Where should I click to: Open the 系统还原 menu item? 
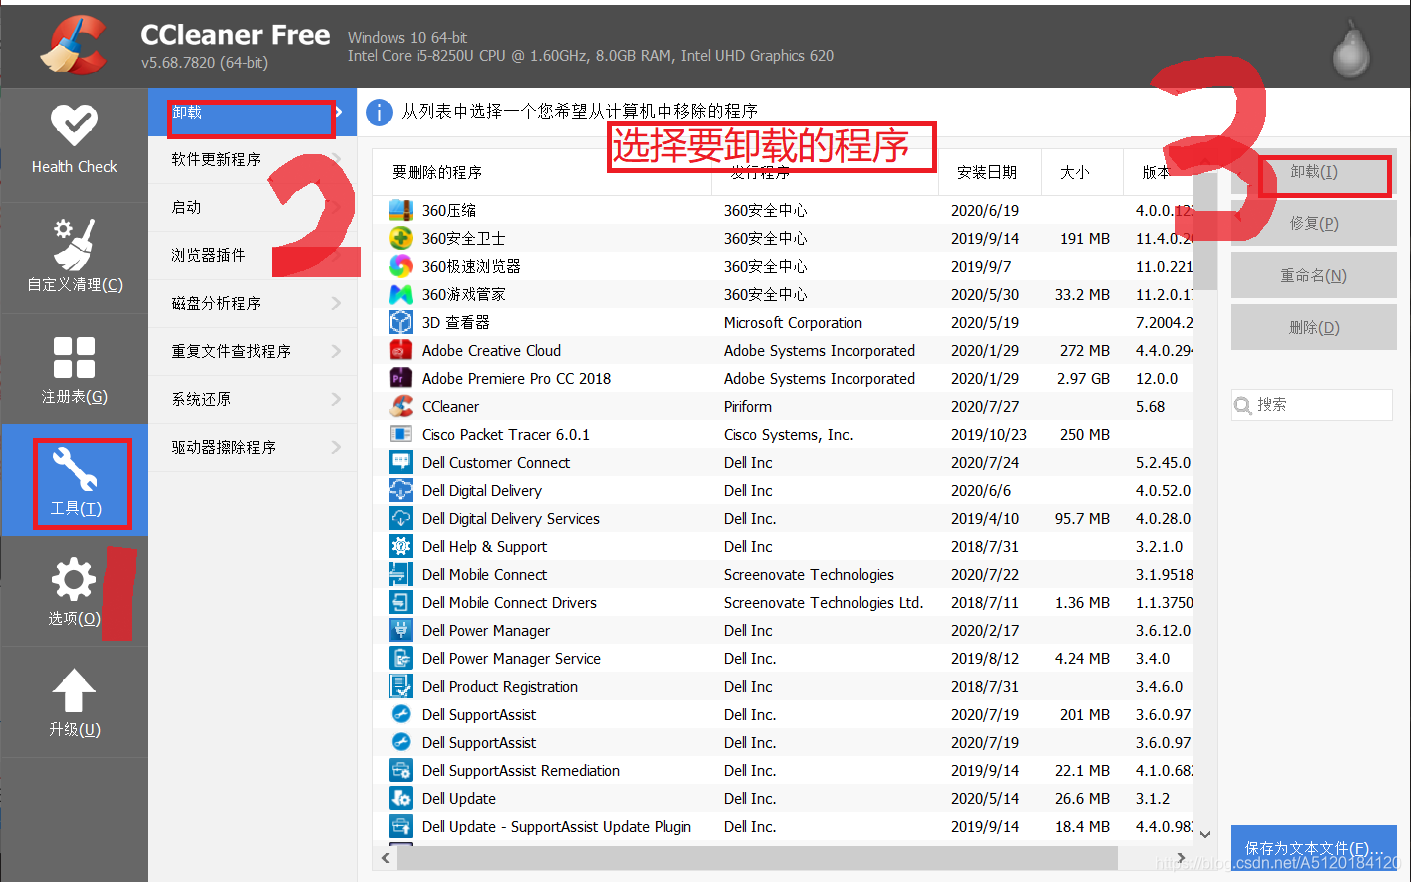pos(252,399)
